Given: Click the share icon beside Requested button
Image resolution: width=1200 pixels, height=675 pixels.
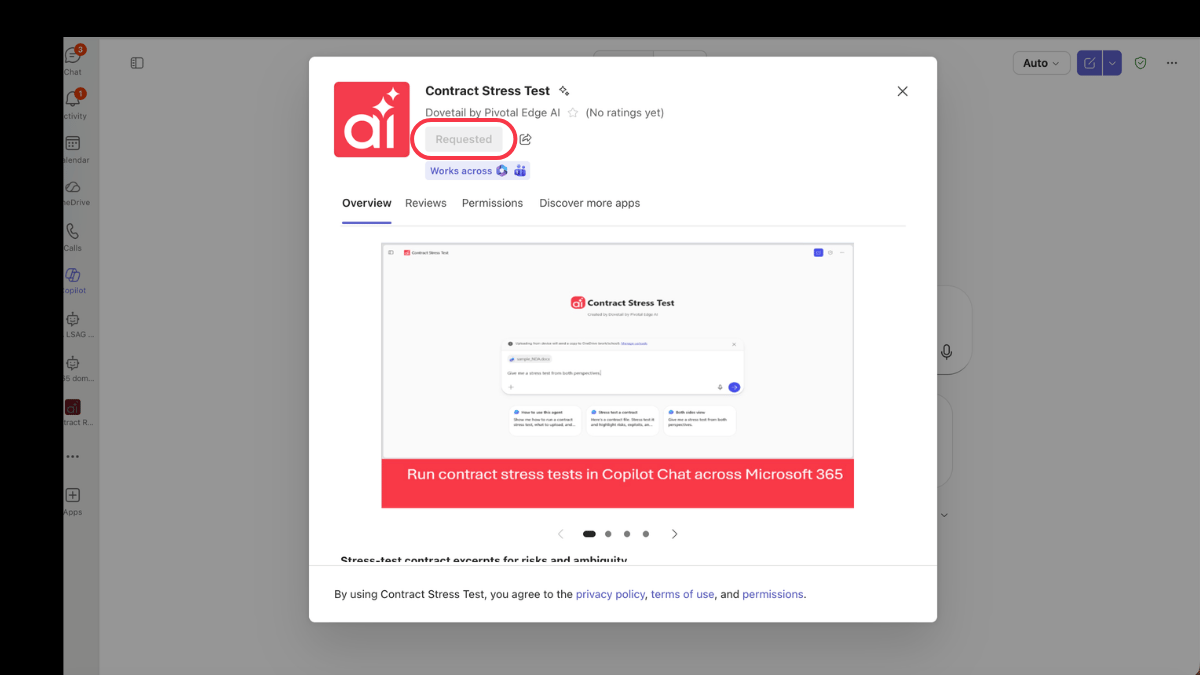Looking at the screenshot, I should pyautogui.click(x=525, y=140).
